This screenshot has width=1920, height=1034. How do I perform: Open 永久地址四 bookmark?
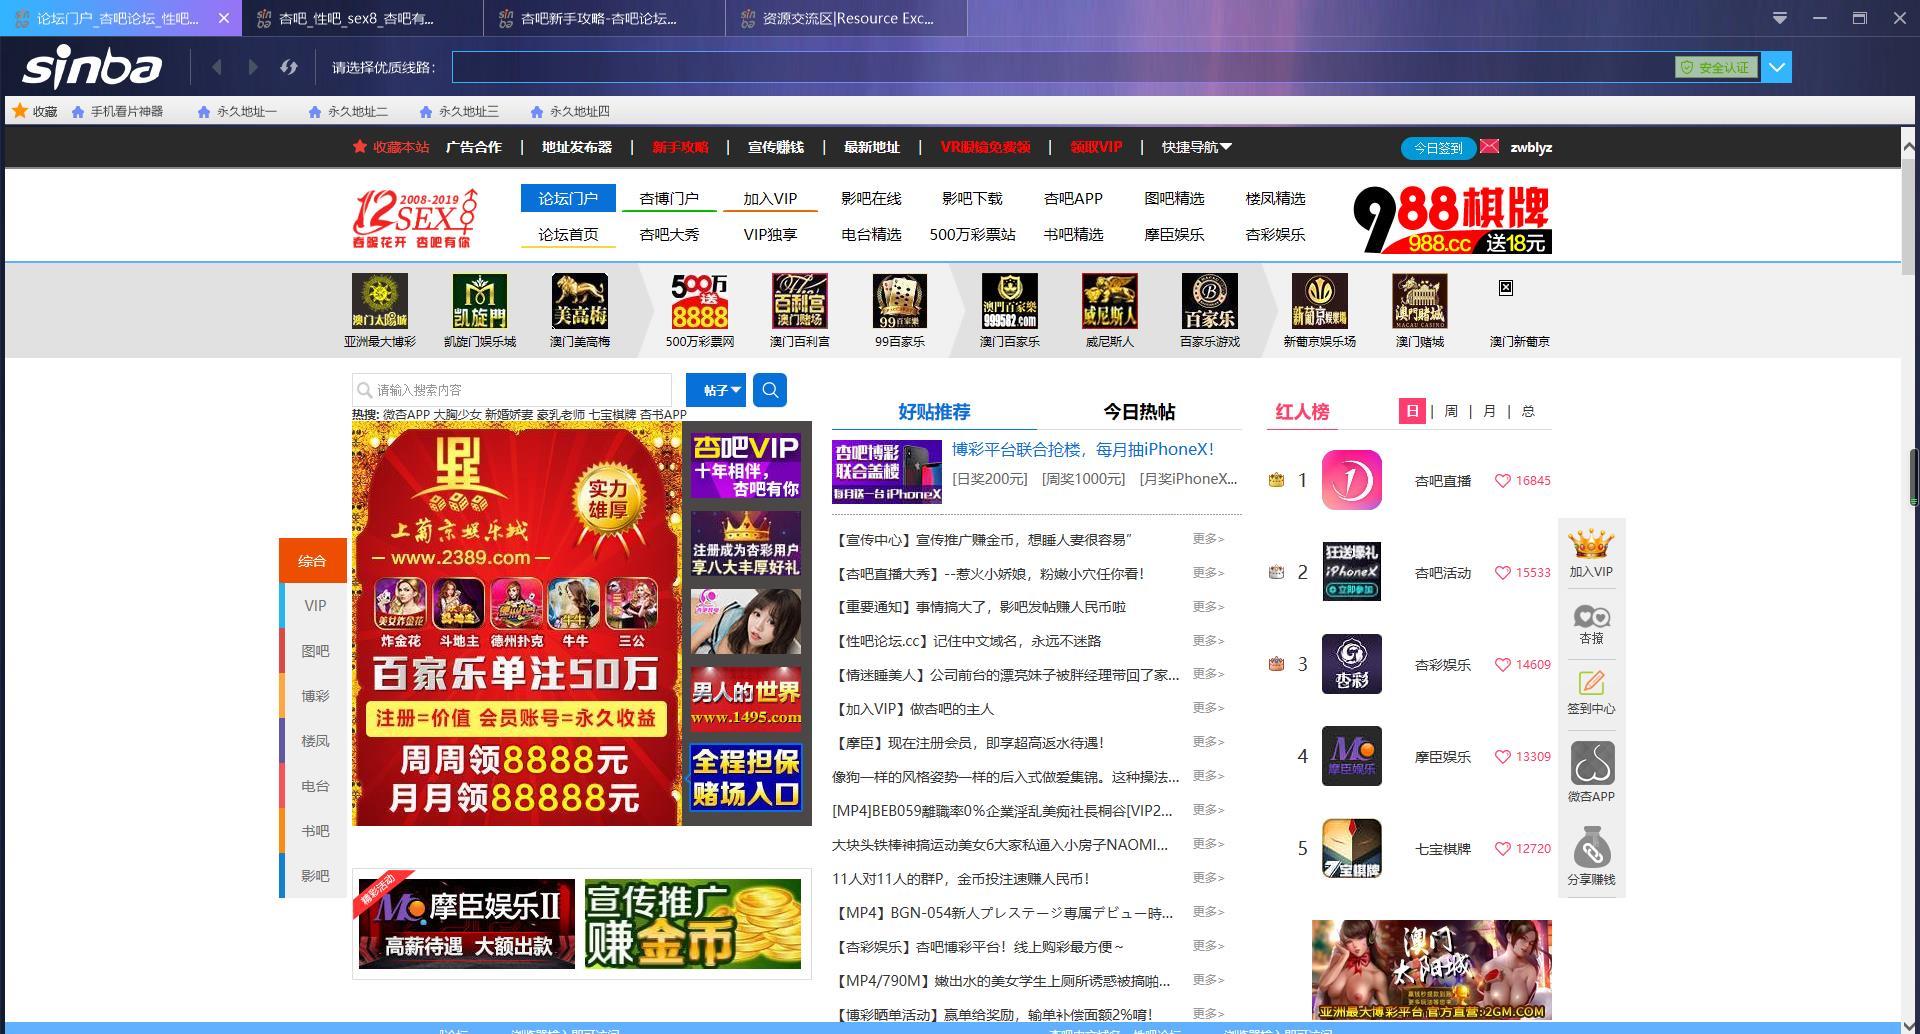tap(570, 111)
